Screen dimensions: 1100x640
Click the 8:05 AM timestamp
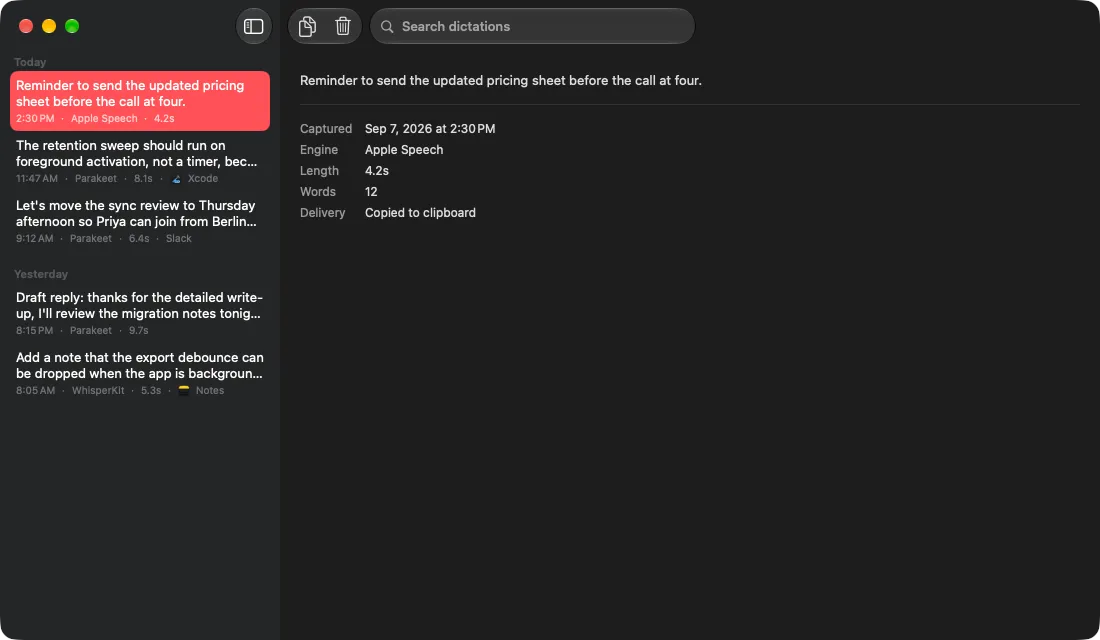35,391
